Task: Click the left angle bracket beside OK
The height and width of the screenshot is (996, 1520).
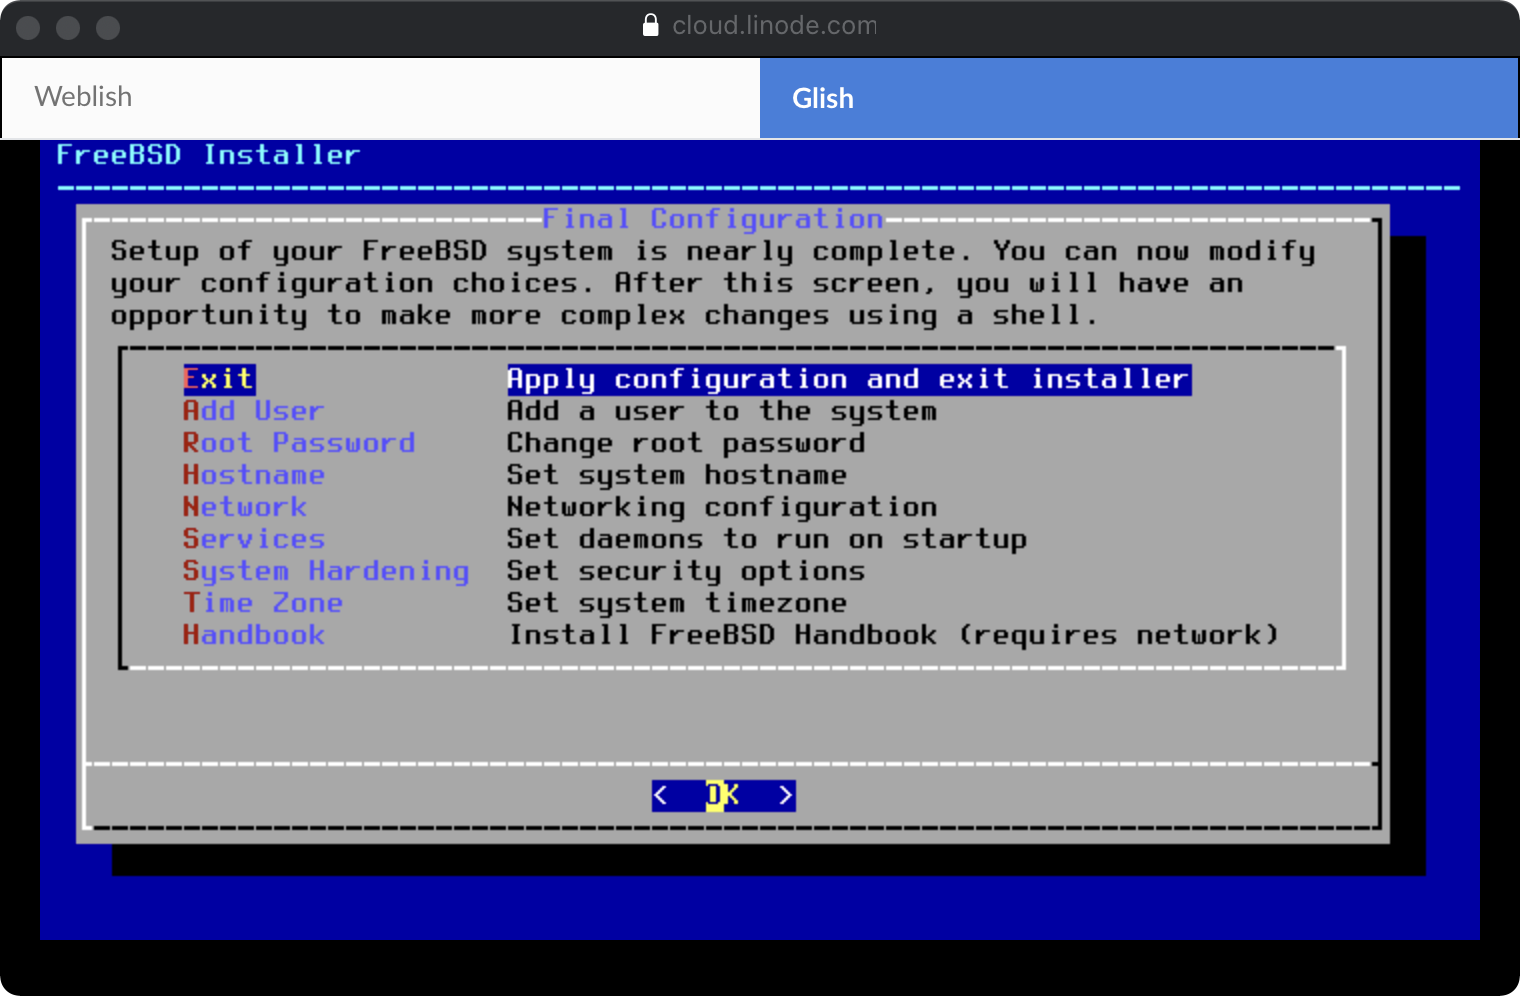Action: (660, 795)
